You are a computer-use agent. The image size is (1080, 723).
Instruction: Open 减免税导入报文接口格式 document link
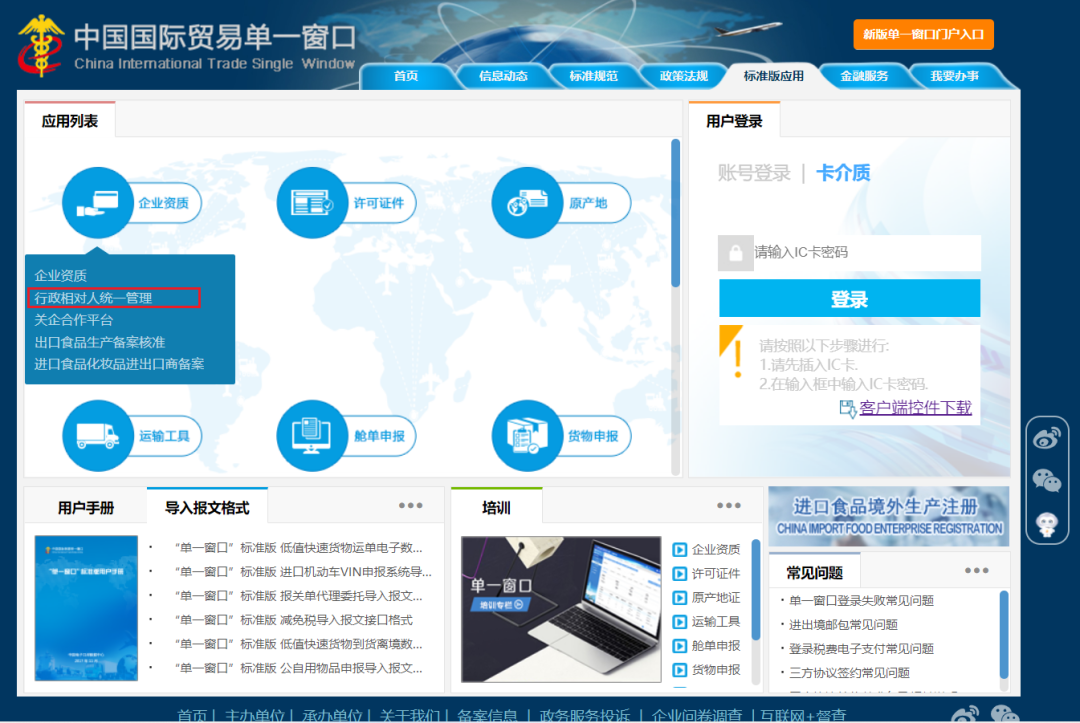(x=294, y=620)
